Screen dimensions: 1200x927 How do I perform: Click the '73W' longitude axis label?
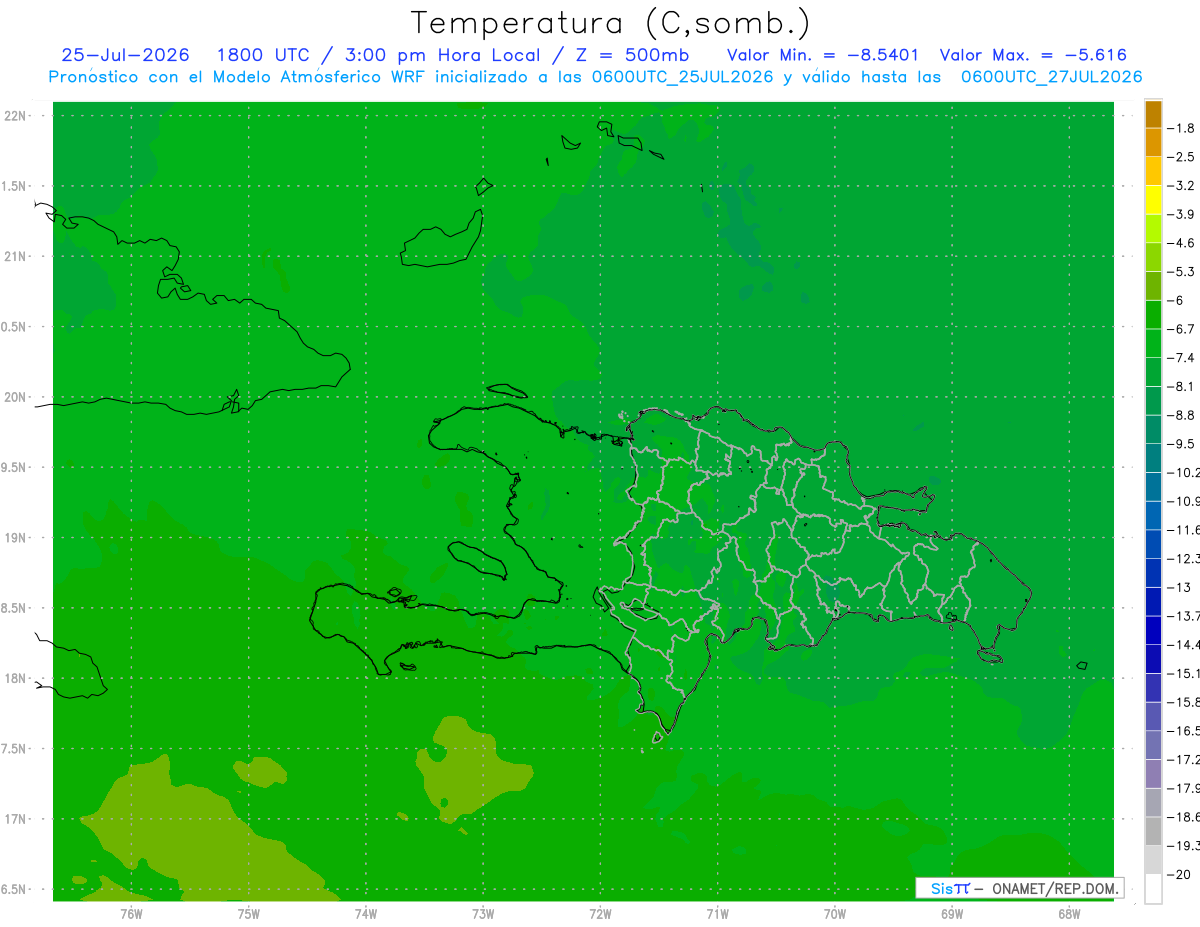[483, 914]
